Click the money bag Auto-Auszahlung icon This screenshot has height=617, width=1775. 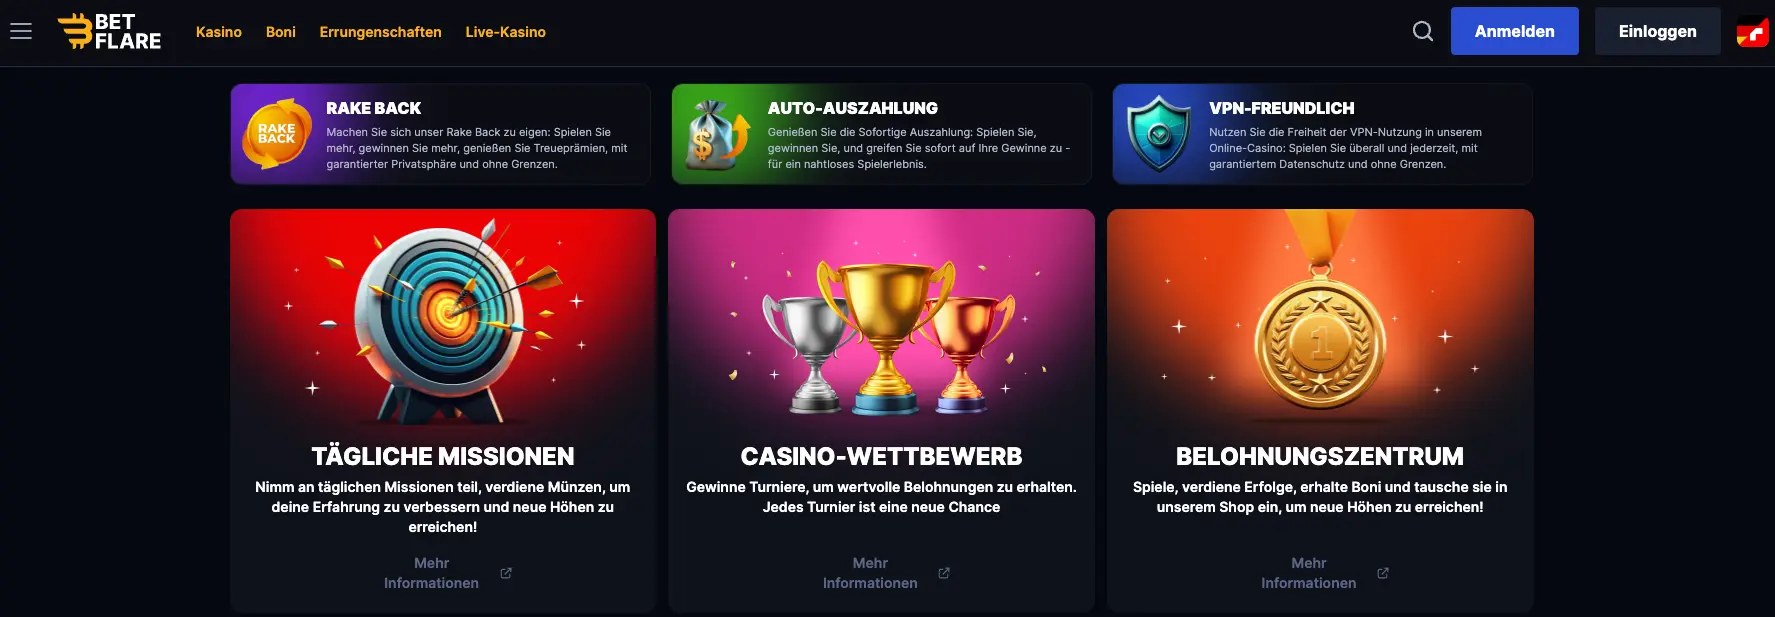(716, 134)
